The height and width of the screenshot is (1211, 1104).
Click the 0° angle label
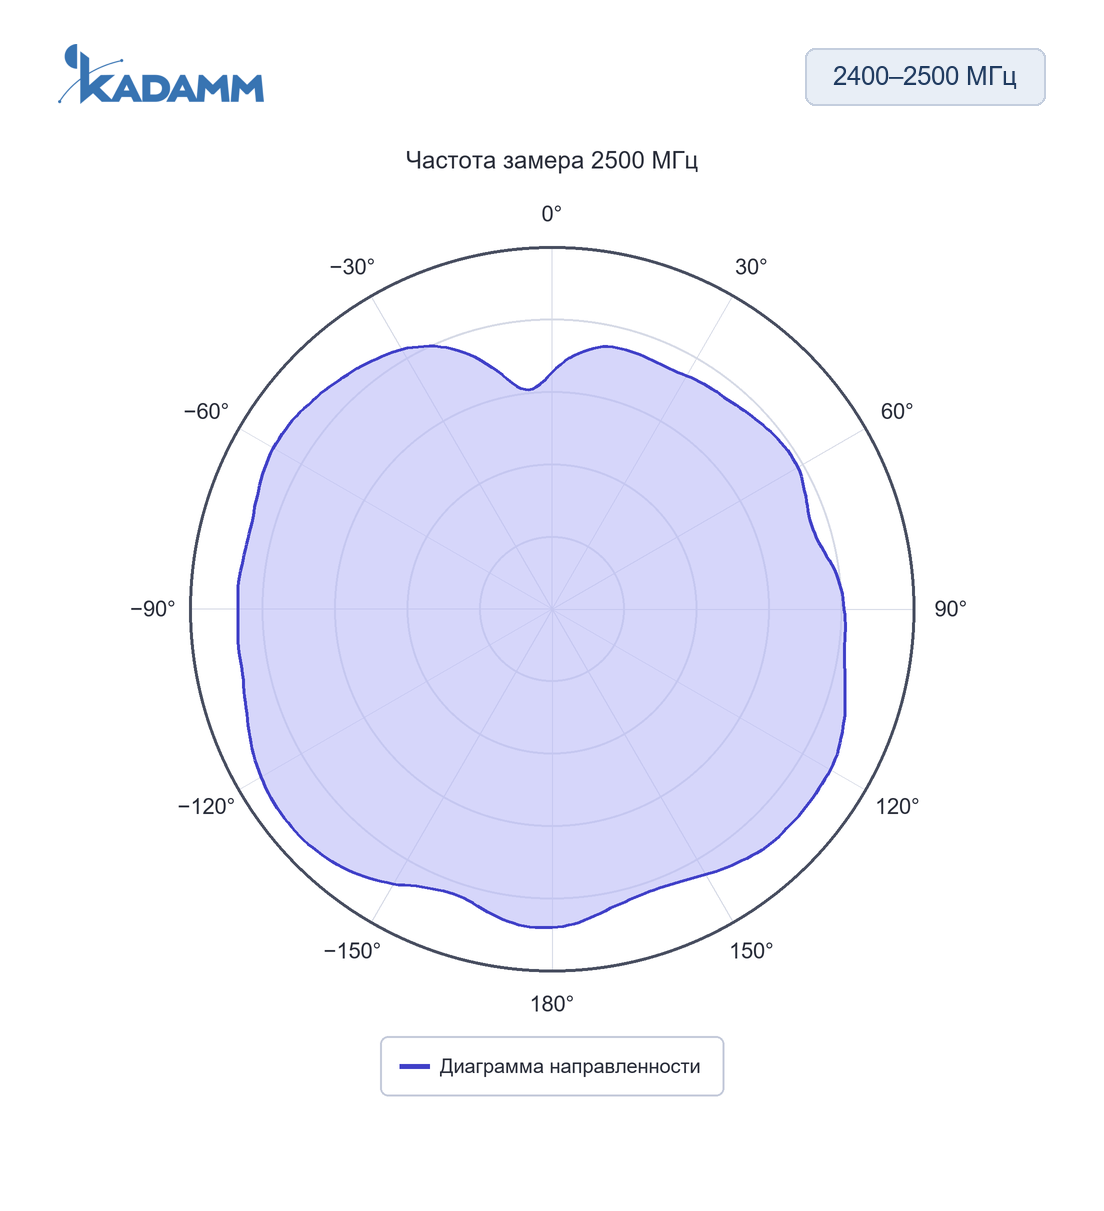[552, 214]
